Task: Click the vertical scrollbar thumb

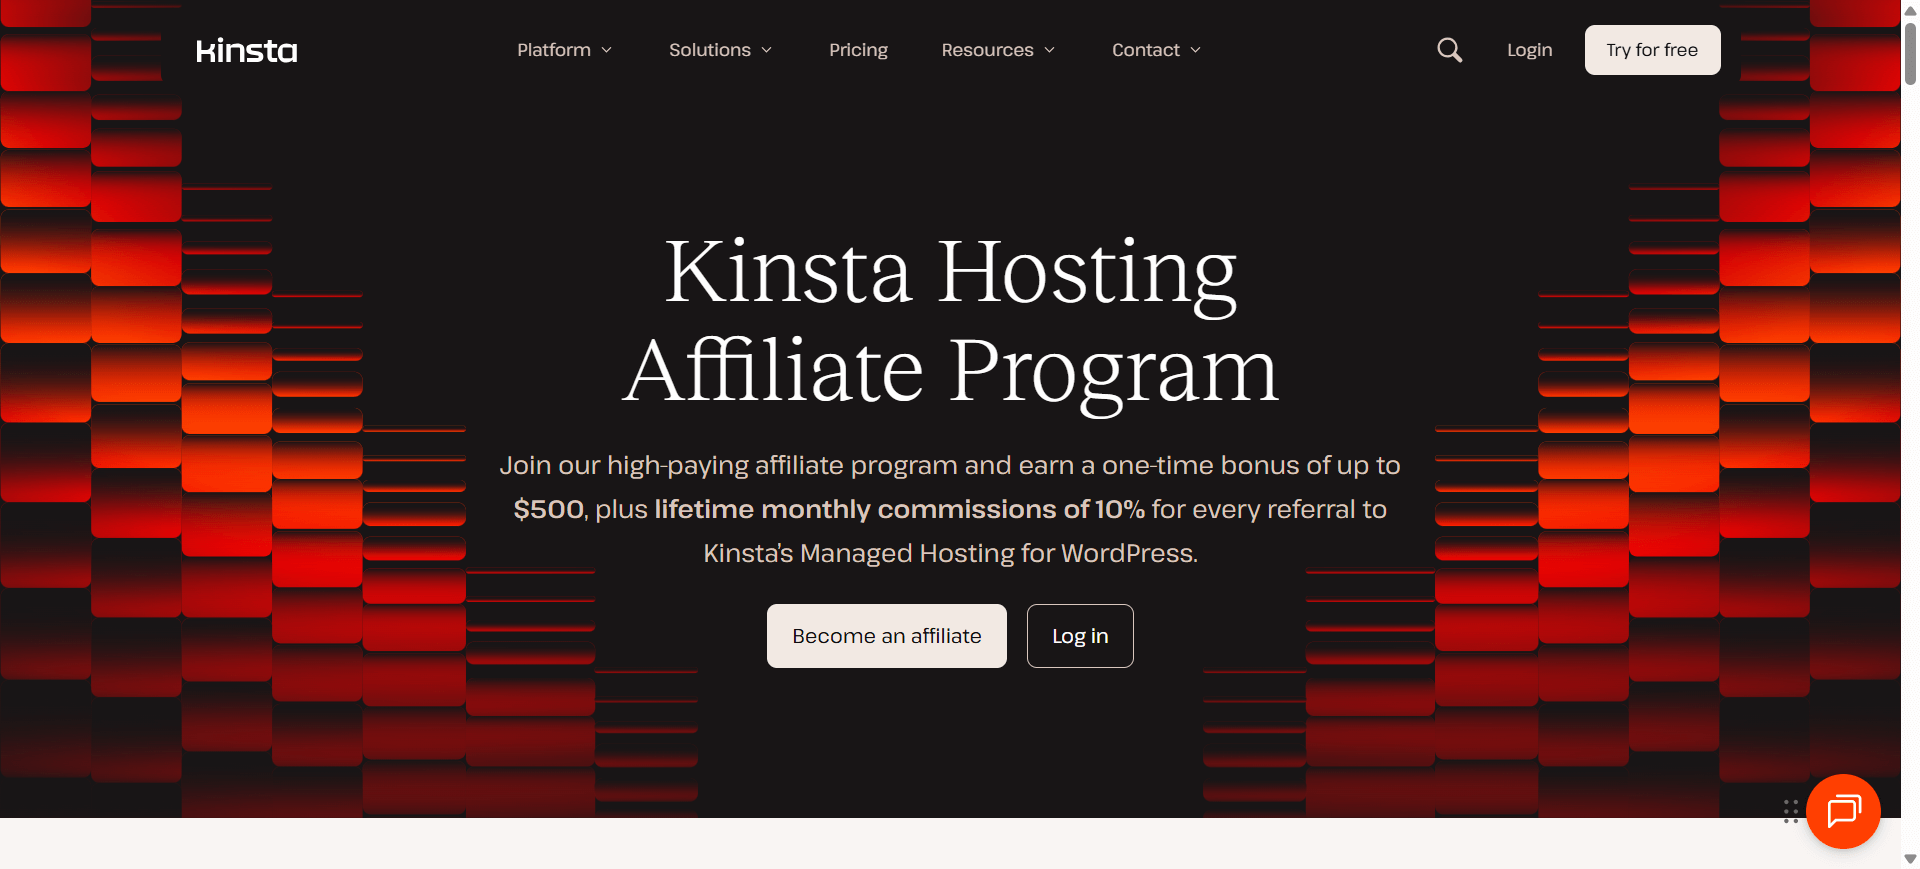Action: click(x=1910, y=52)
